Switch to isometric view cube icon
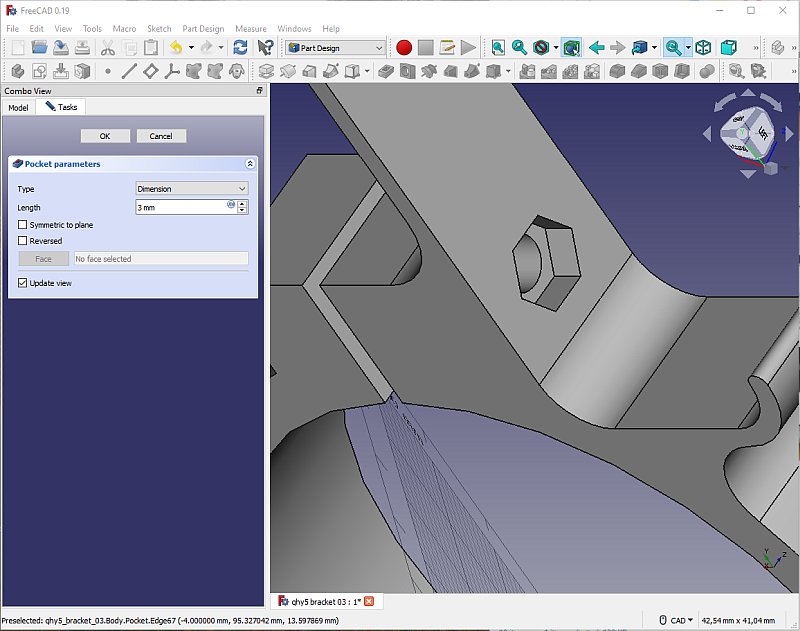Viewport: 800px width, 631px height. pos(704,48)
